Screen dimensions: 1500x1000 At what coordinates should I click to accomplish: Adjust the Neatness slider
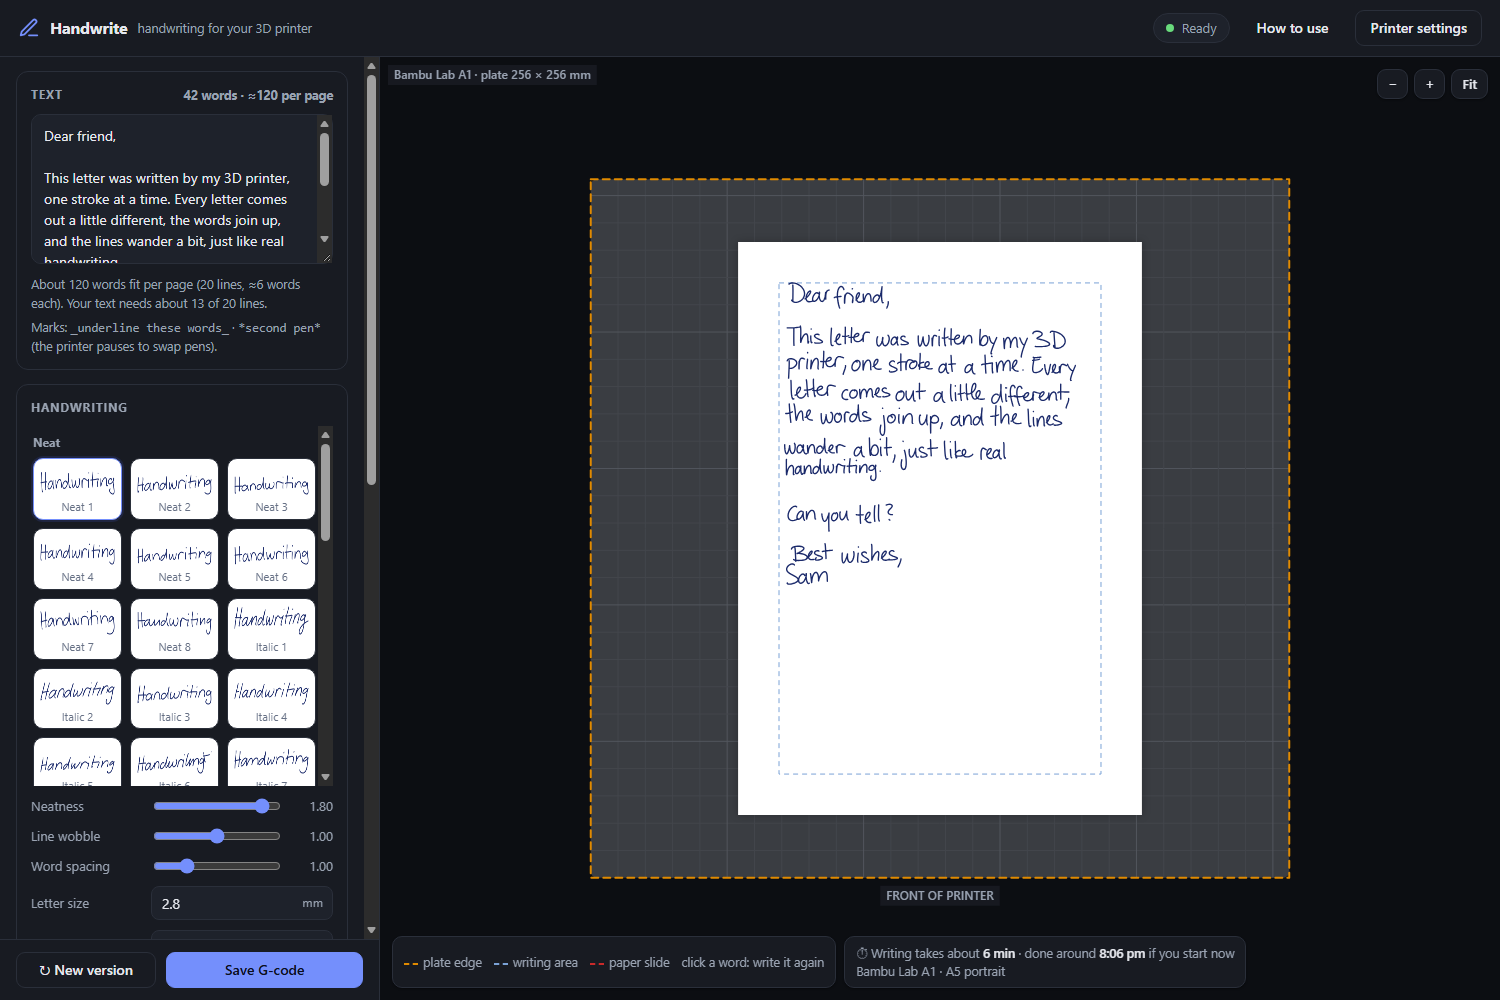pos(217,806)
